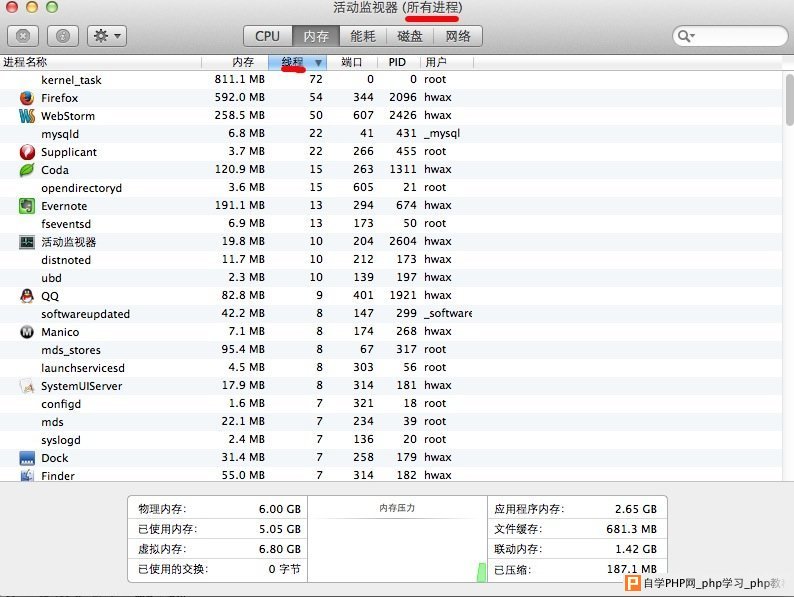Click in the search field
This screenshot has height=597, width=794.
pos(730,36)
